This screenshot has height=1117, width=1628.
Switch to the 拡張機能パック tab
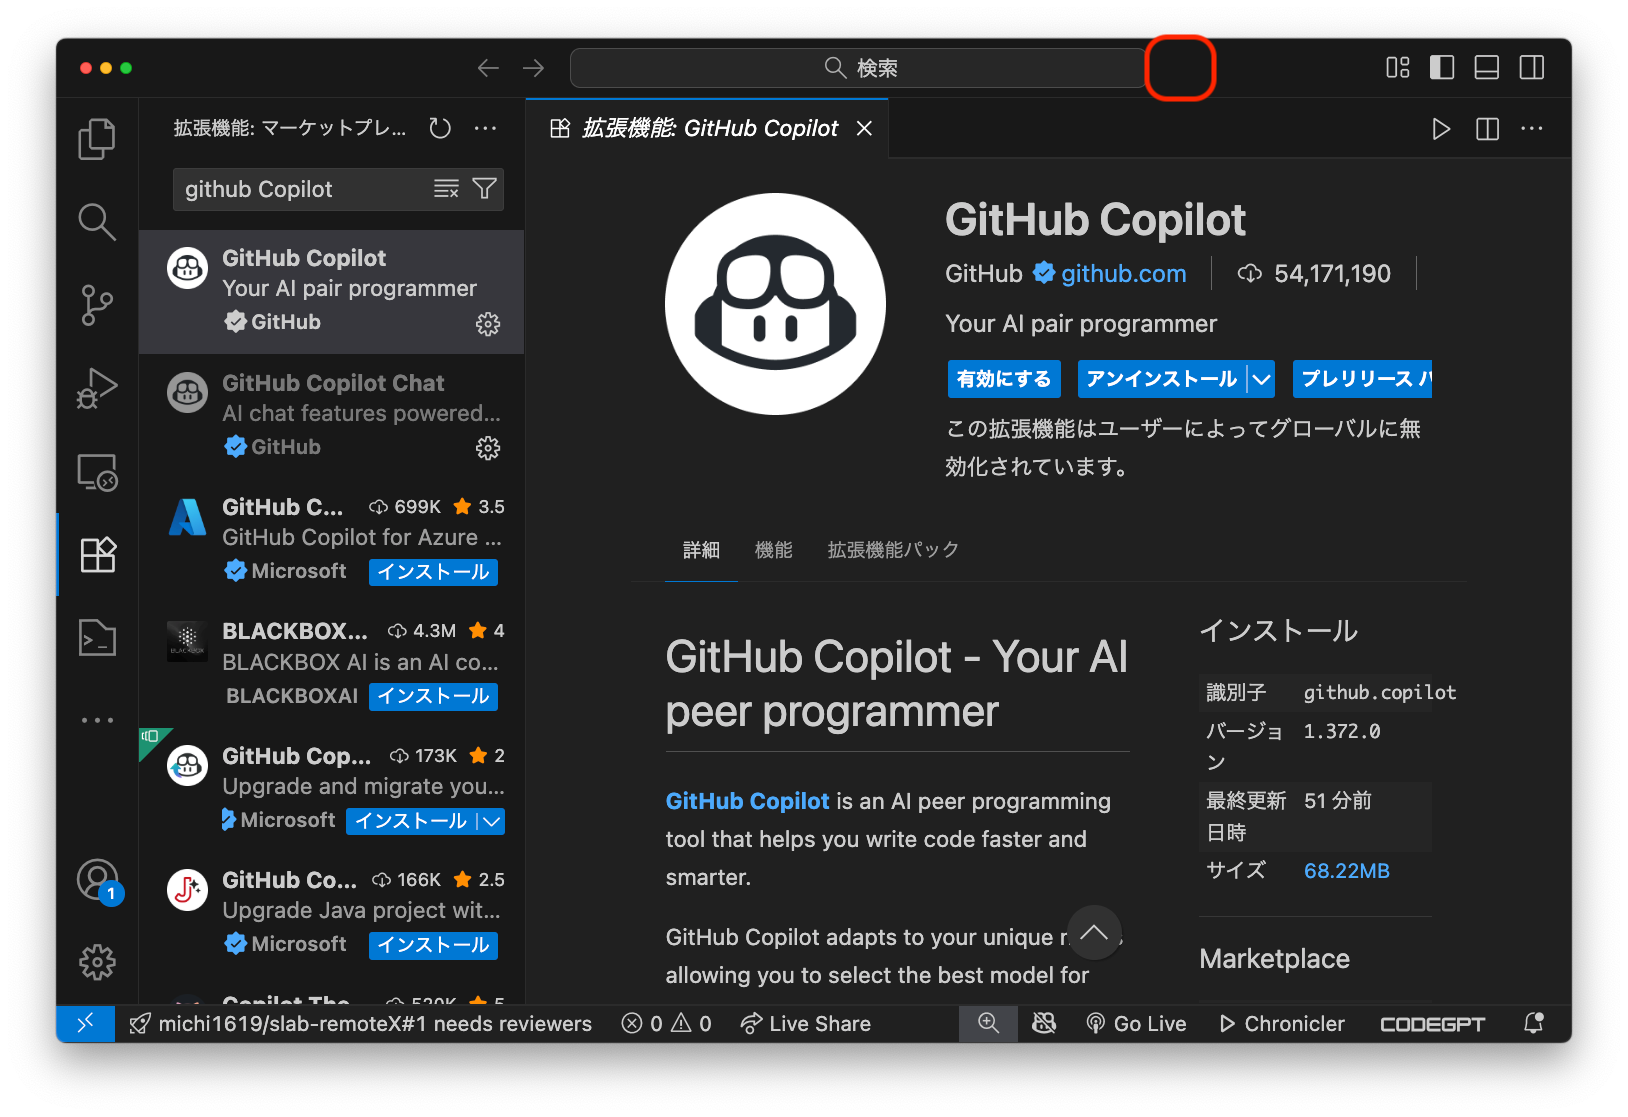coord(893,550)
